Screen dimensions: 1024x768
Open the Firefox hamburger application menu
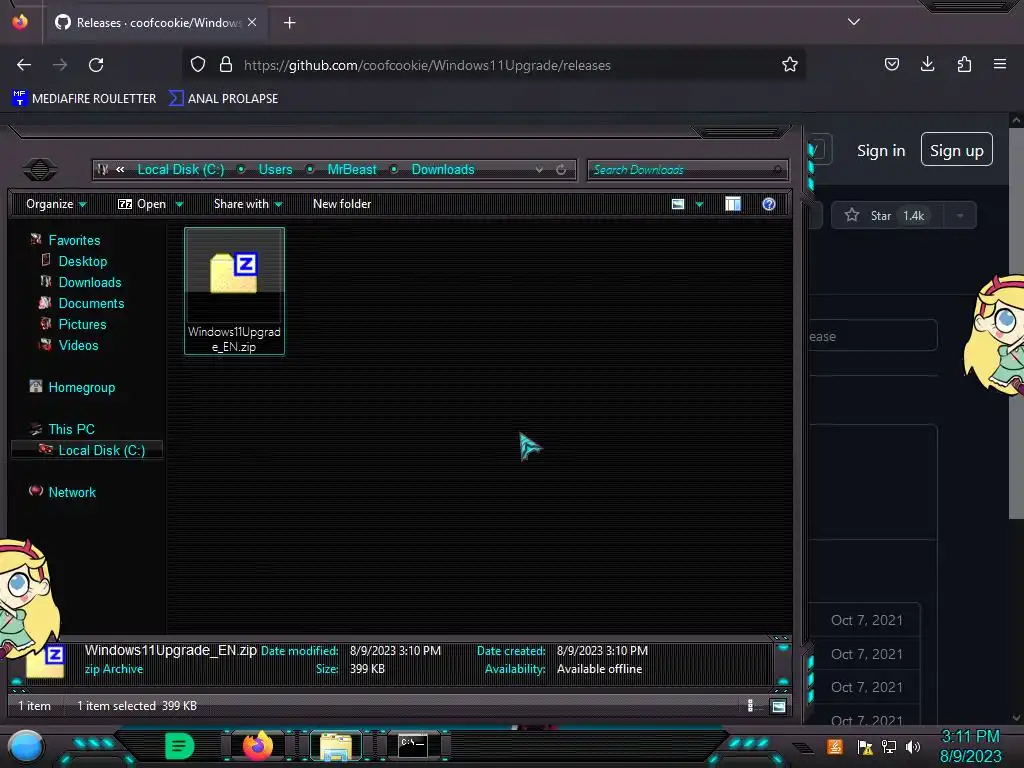pos(1000,65)
